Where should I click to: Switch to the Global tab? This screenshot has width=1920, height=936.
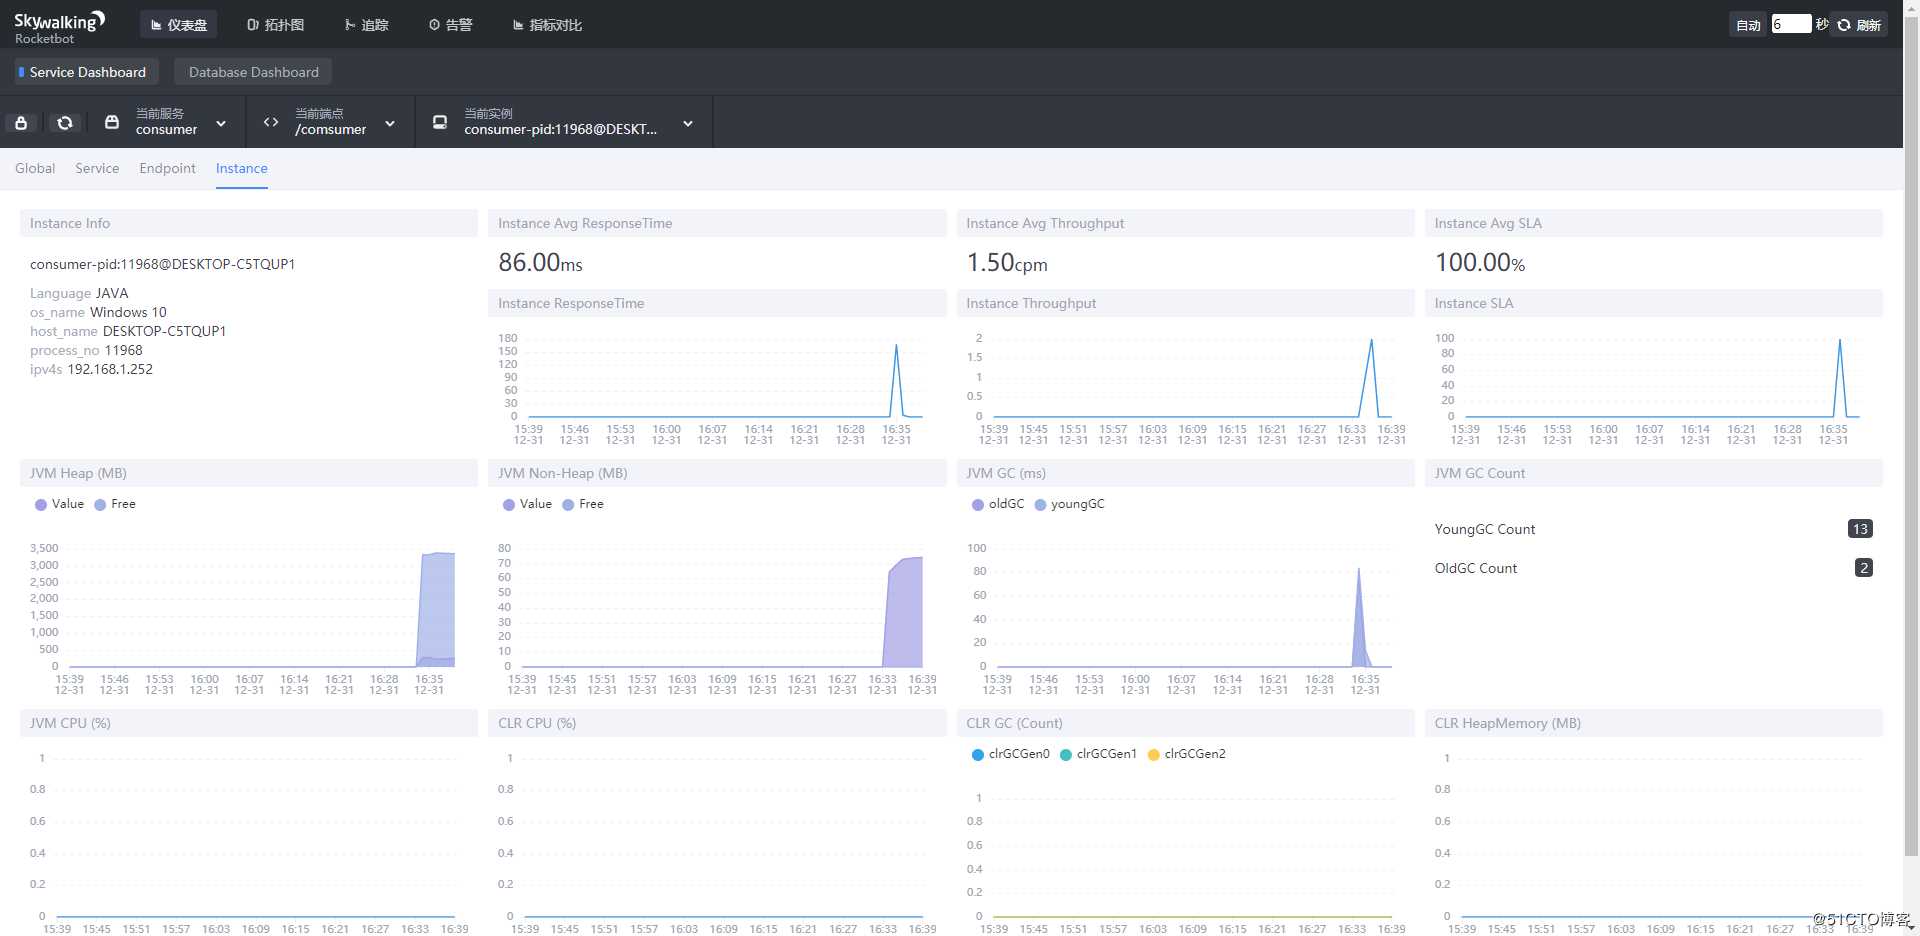click(x=35, y=168)
